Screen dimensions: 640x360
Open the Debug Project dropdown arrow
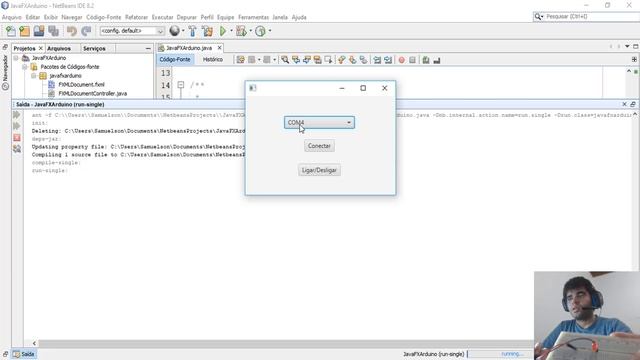point(250,31)
